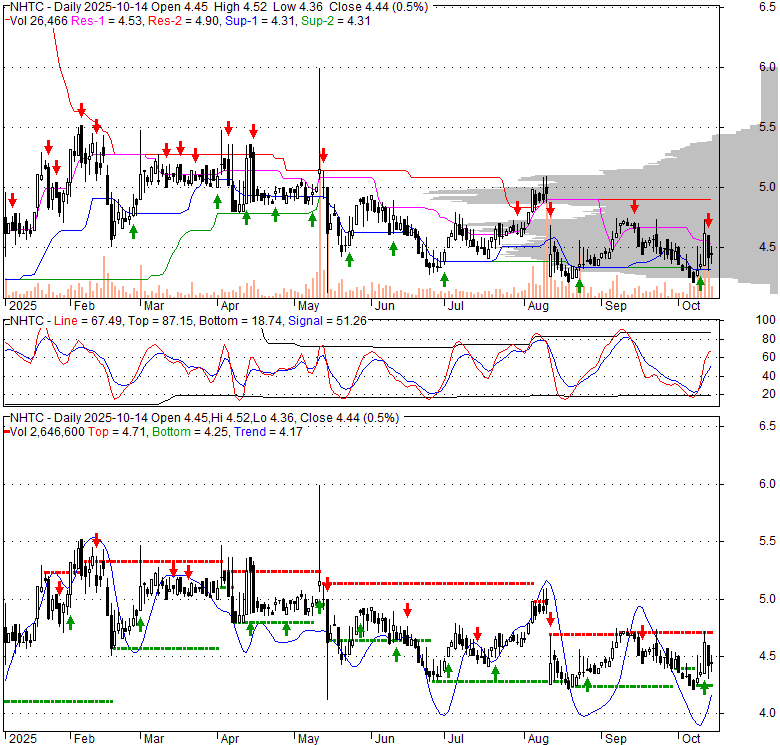Click the Vol 2,646,600 label in bottom chart
The height and width of the screenshot is (745, 780).
click(x=47, y=432)
